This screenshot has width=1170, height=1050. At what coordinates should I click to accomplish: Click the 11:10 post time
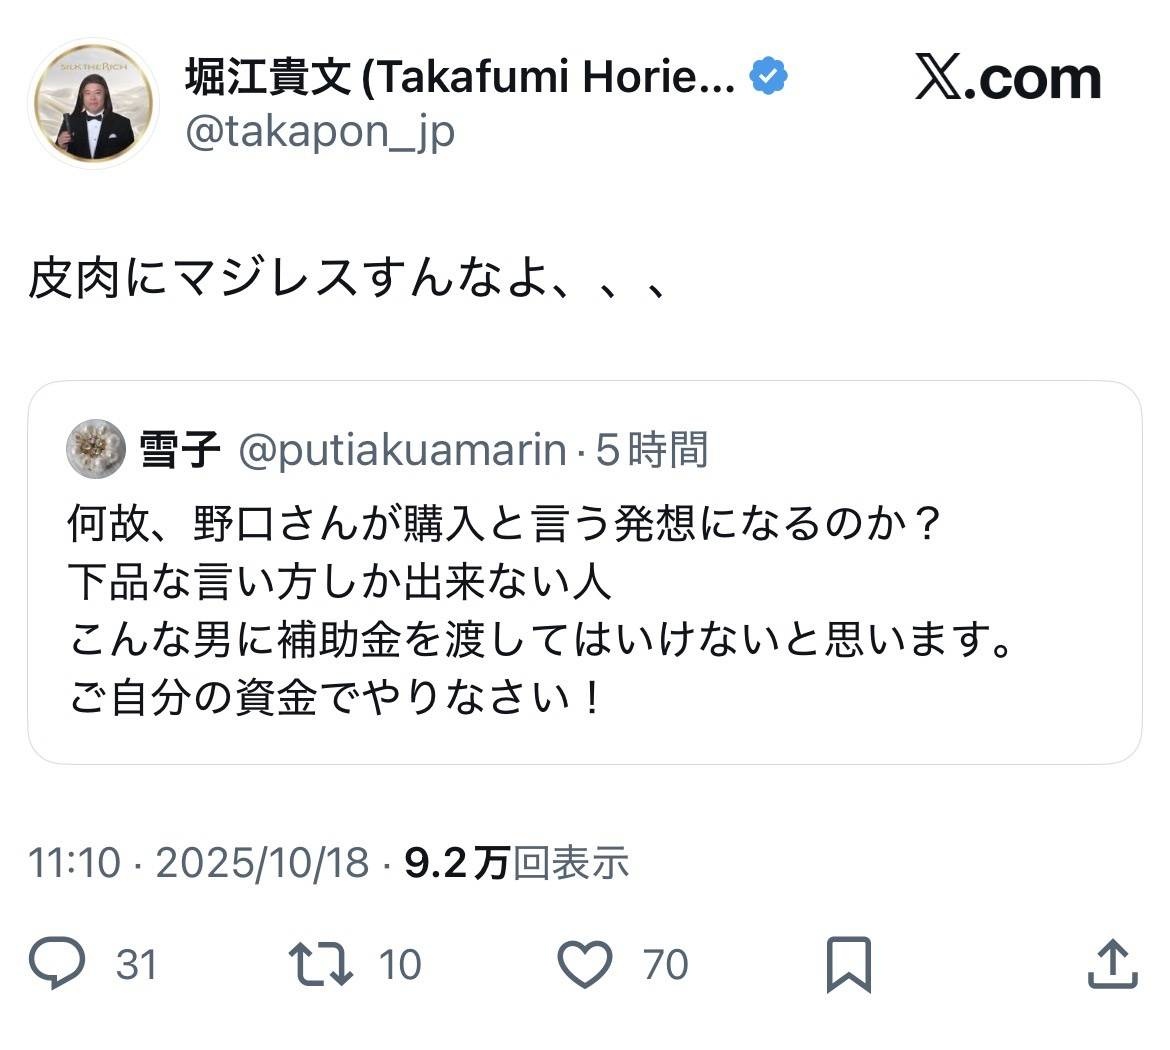click(x=74, y=862)
